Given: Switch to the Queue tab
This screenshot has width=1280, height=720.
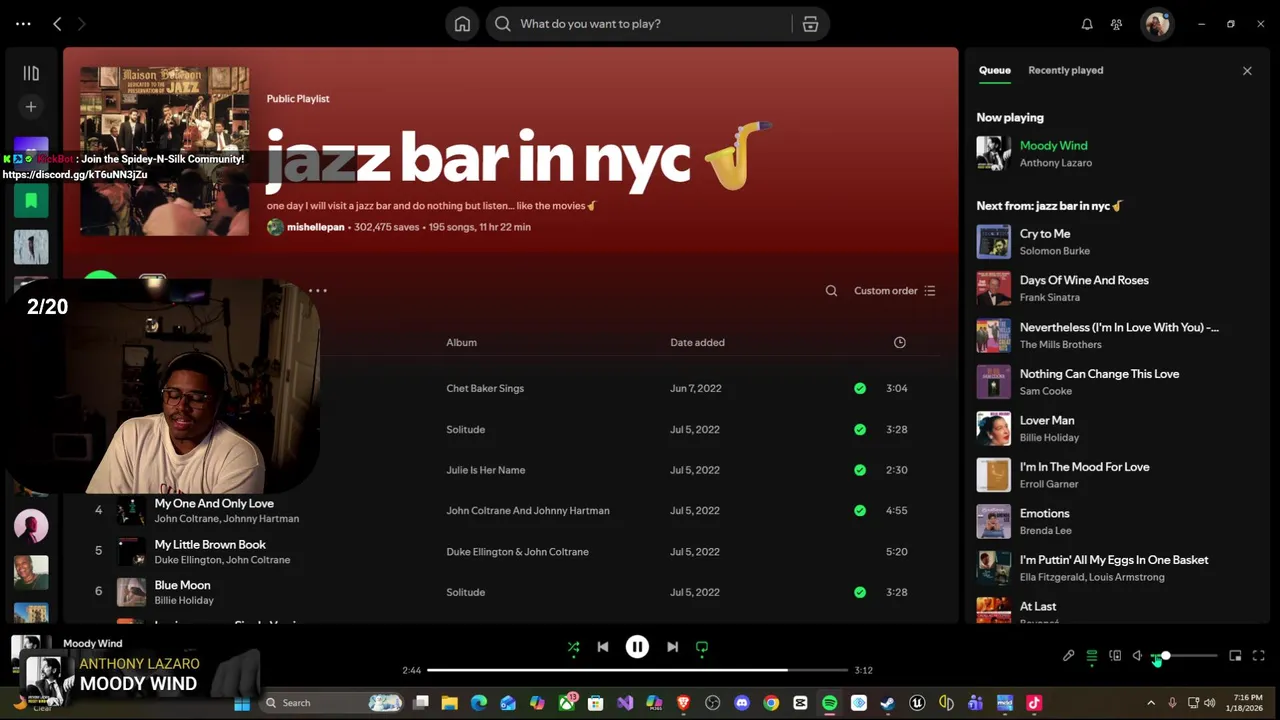Looking at the screenshot, I should (994, 70).
